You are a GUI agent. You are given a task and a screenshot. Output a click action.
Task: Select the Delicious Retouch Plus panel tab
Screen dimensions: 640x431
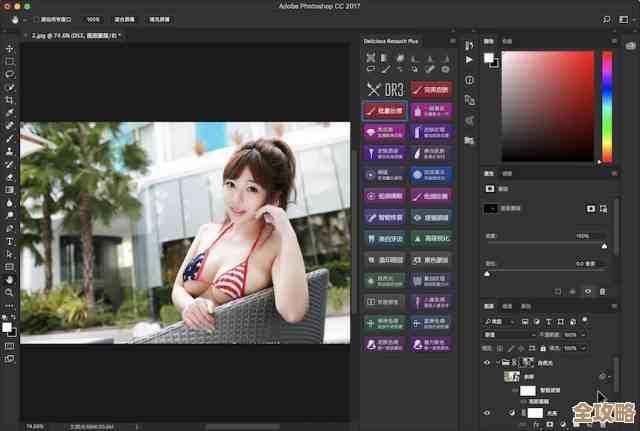tap(391, 41)
